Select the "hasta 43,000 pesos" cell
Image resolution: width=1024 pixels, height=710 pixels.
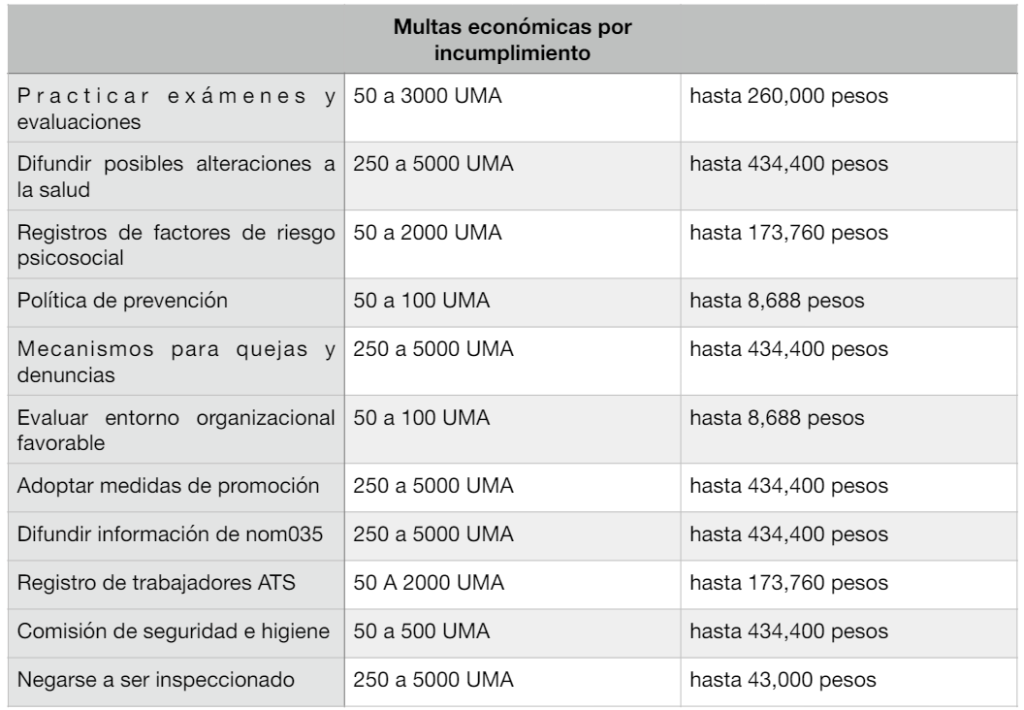click(783, 681)
